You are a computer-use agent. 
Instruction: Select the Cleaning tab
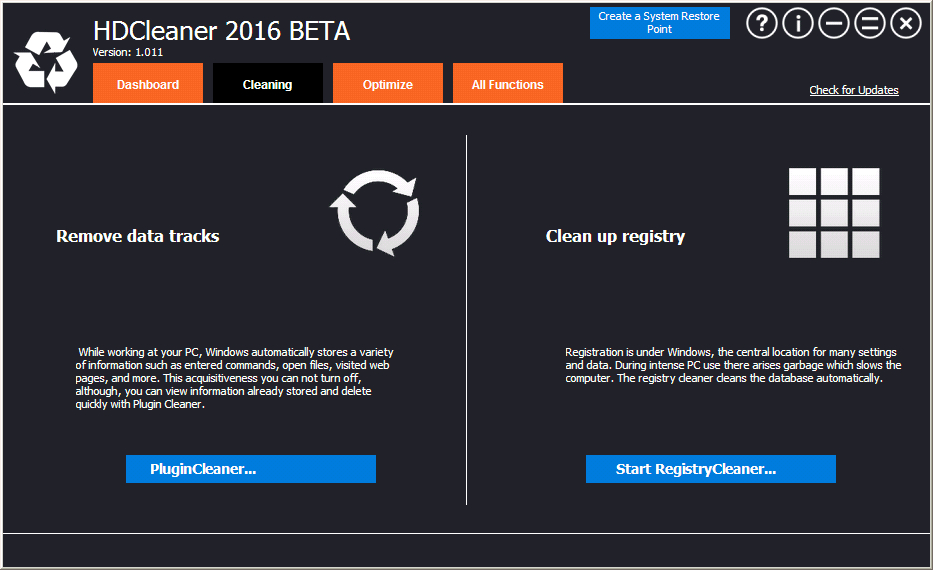[268, 83]
